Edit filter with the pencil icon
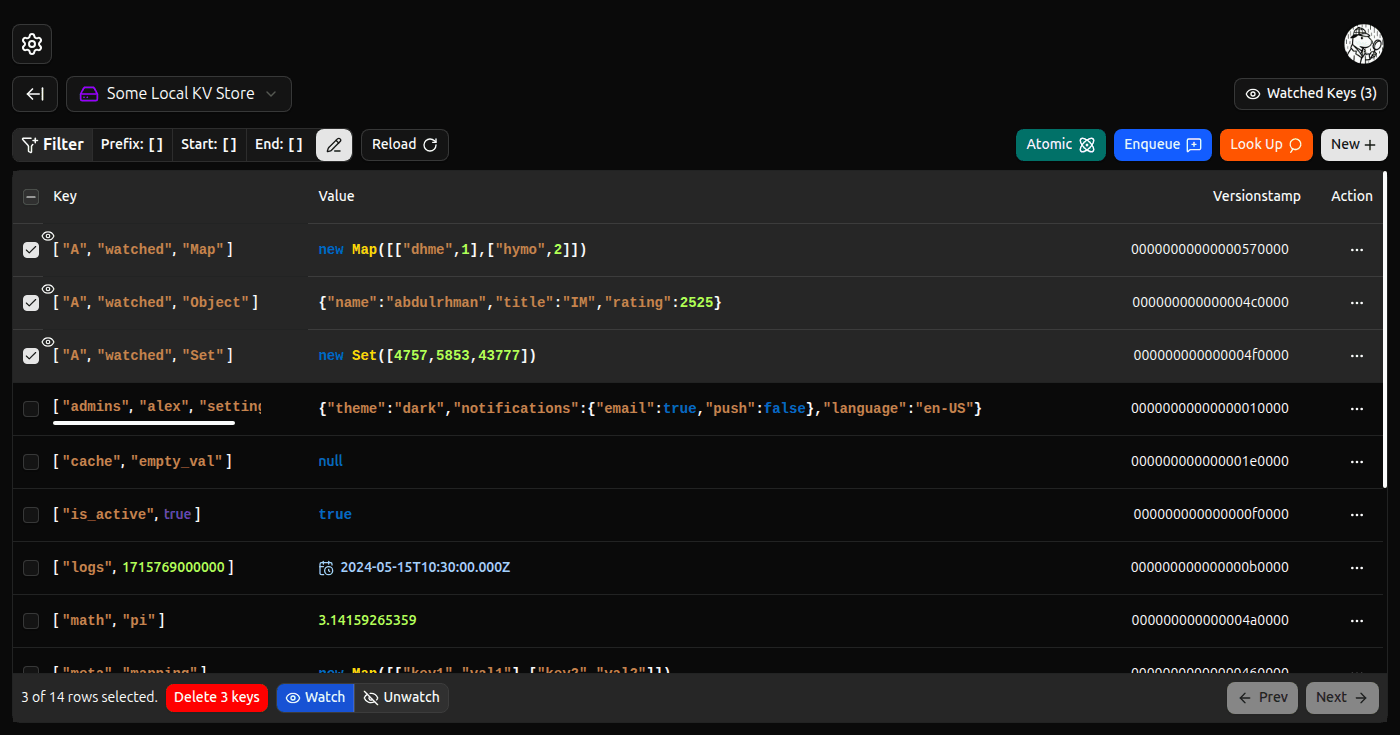 (334, 144)
